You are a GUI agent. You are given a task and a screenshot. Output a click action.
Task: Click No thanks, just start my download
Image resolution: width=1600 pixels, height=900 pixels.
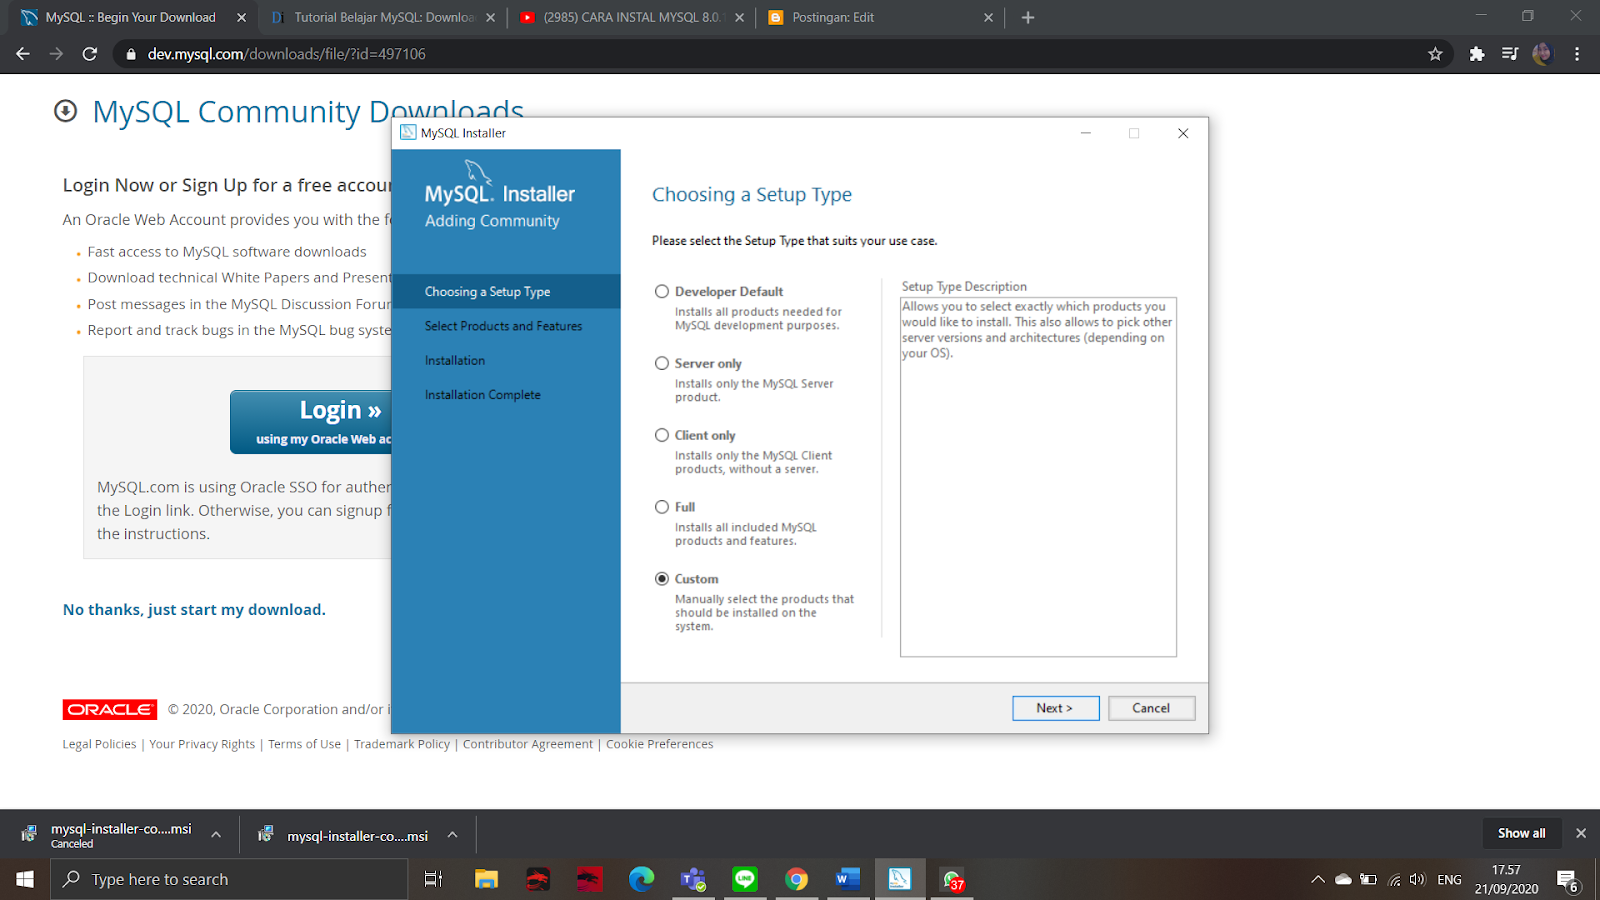point(194,610)
